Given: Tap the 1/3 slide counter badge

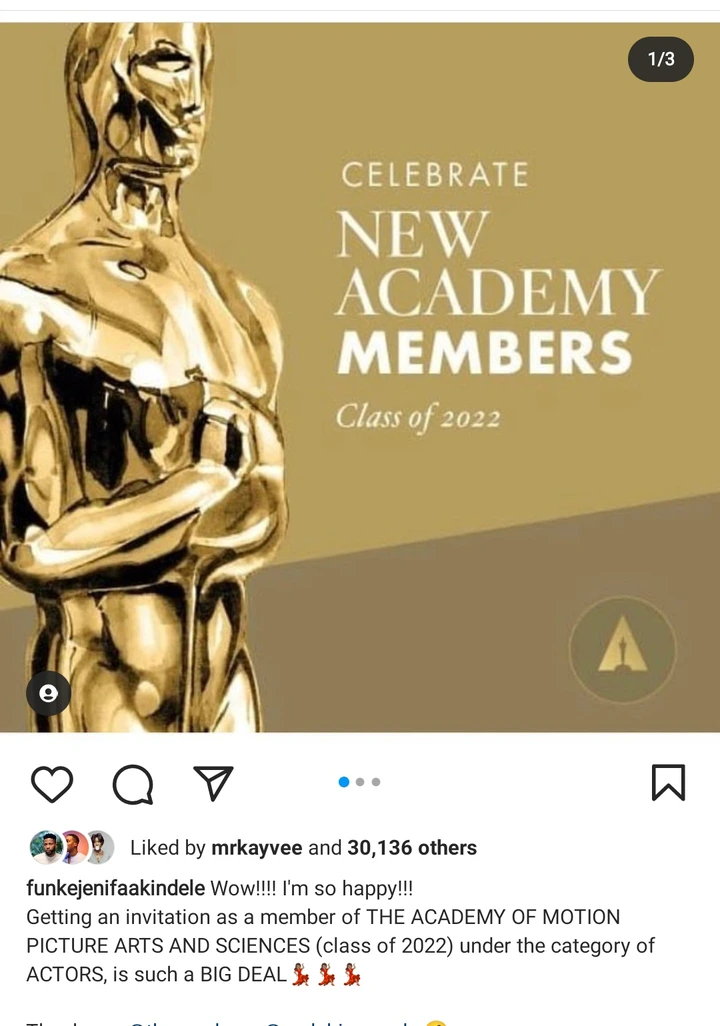Looking at the screenshot, I should click(x=661, y=59).
